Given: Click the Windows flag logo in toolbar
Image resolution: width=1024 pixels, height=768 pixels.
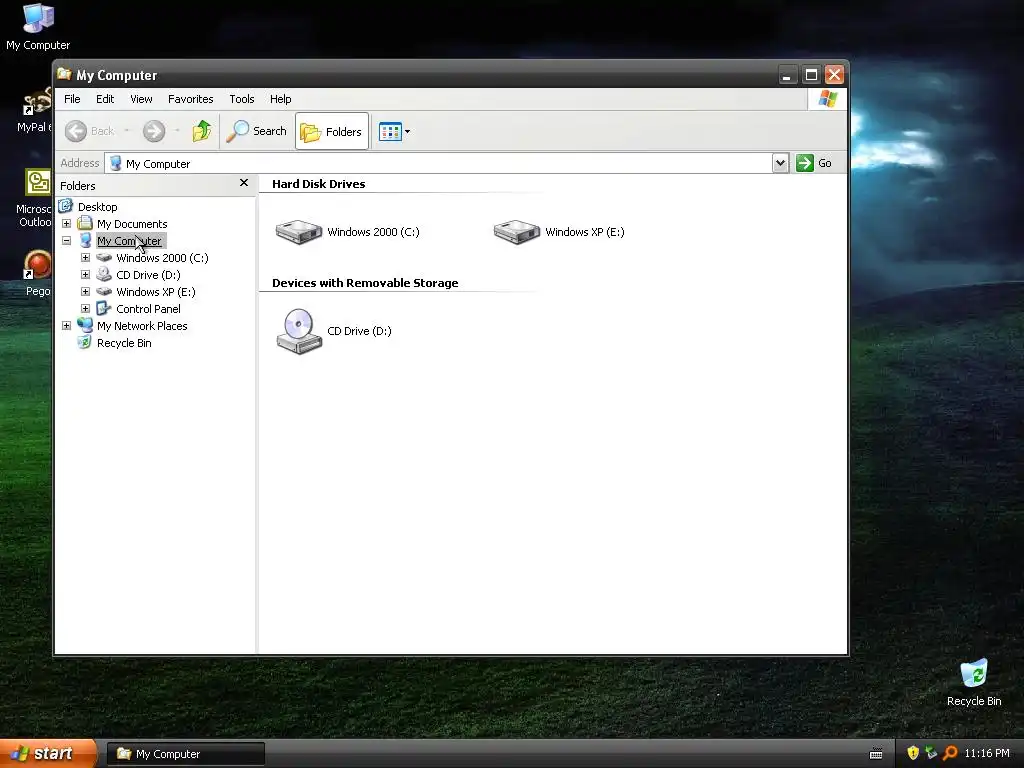Looking at the screenshot, I should 827,99.
